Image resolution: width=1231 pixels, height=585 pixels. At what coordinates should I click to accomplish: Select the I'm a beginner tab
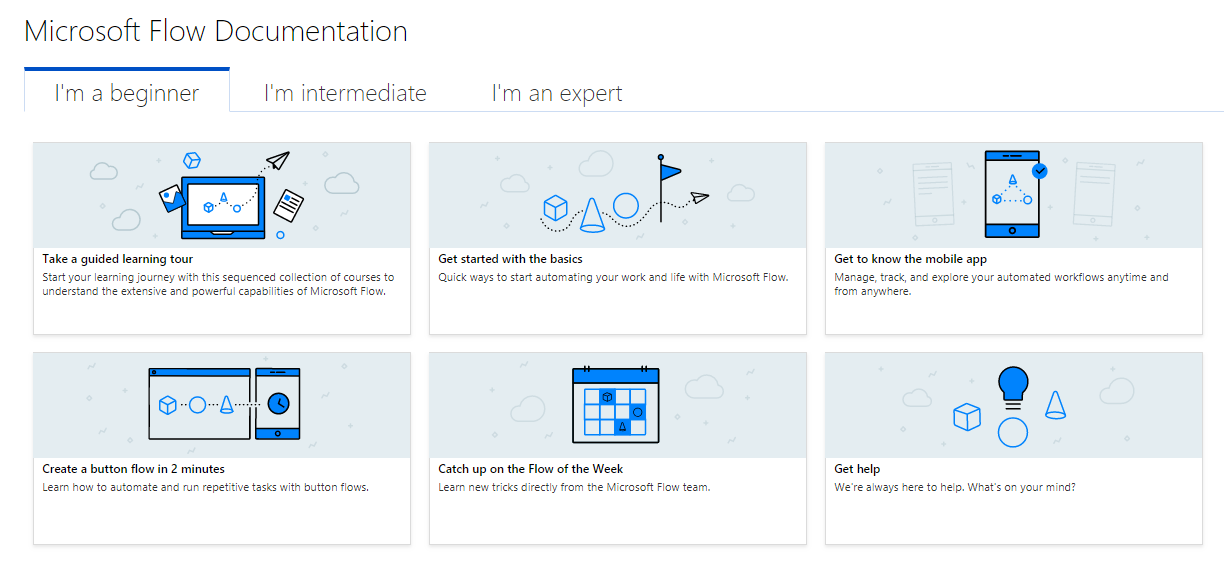pos(126,90)
